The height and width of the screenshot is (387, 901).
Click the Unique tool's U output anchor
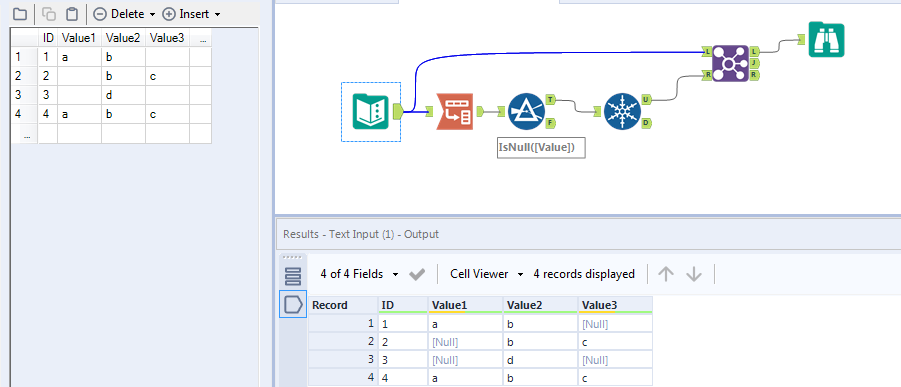646,99
